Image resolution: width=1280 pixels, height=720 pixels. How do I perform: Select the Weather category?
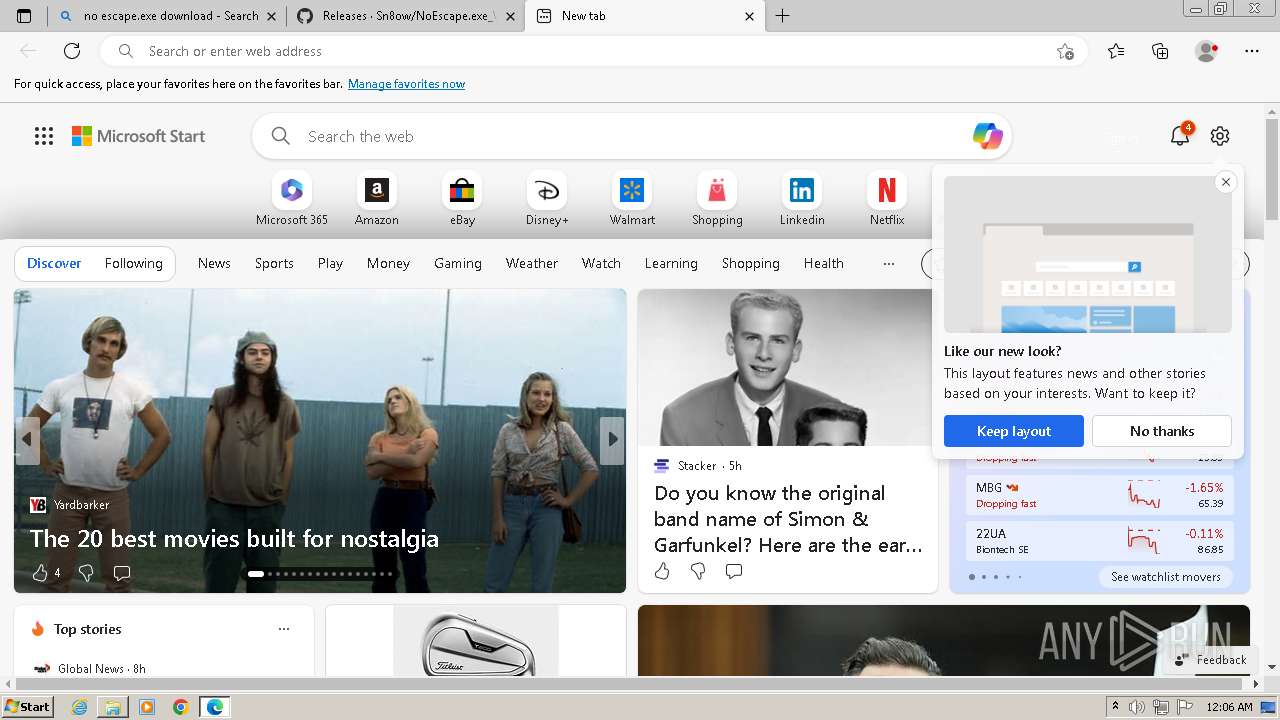[532, 263]
